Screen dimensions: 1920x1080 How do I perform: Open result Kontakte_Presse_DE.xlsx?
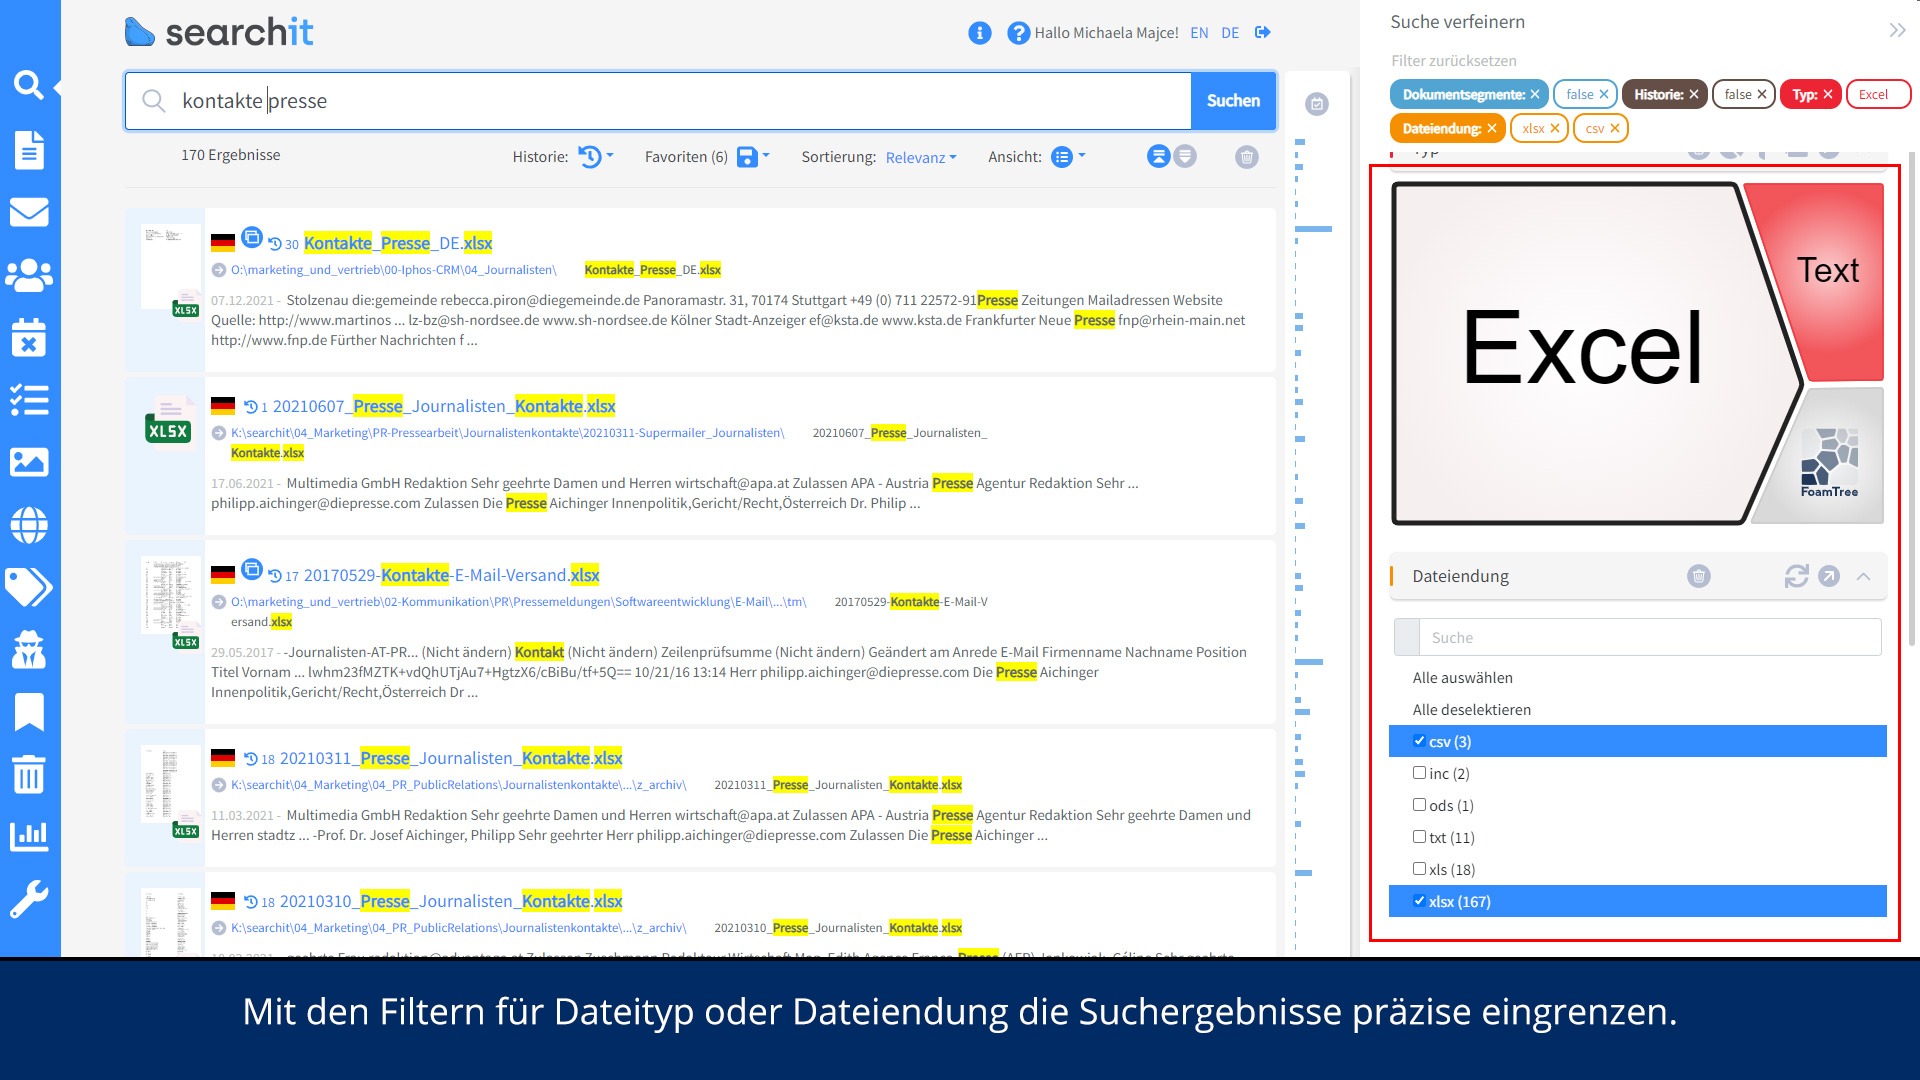point(398,243)
